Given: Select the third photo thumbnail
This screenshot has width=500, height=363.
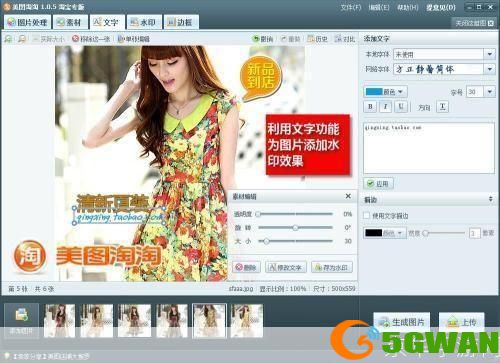Looking at the screenshot, I should click(134, 320).
